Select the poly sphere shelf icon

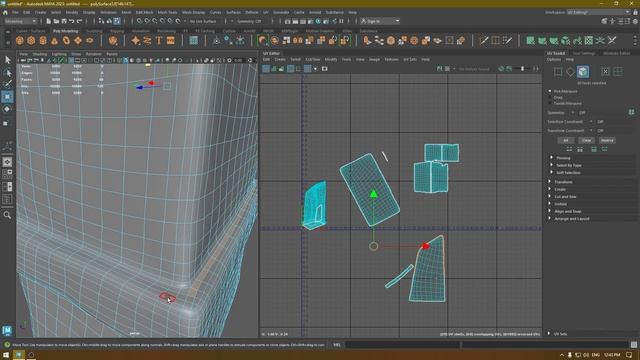pos(20,40)
